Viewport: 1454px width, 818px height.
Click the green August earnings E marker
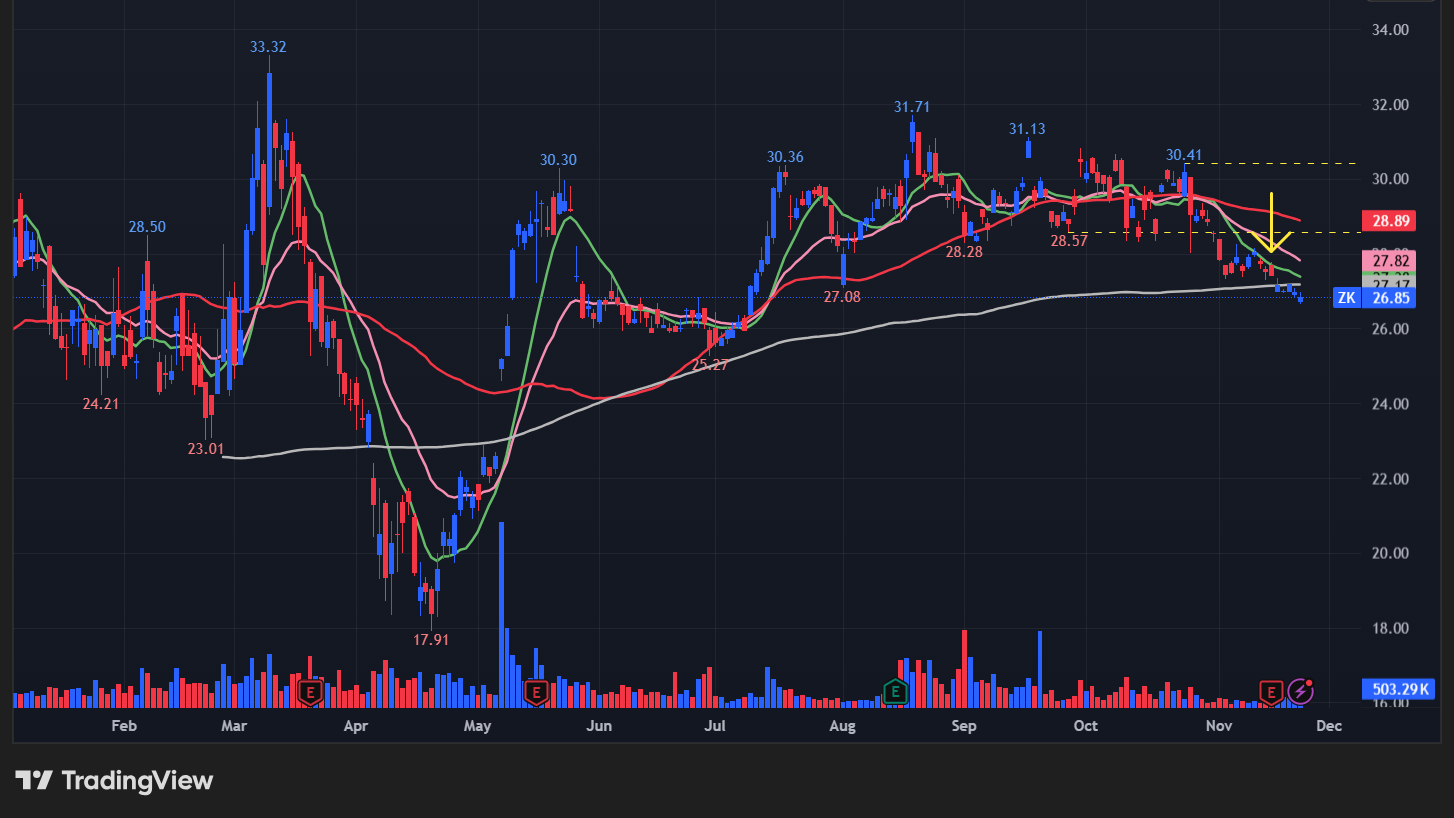(x=895, y=690)
